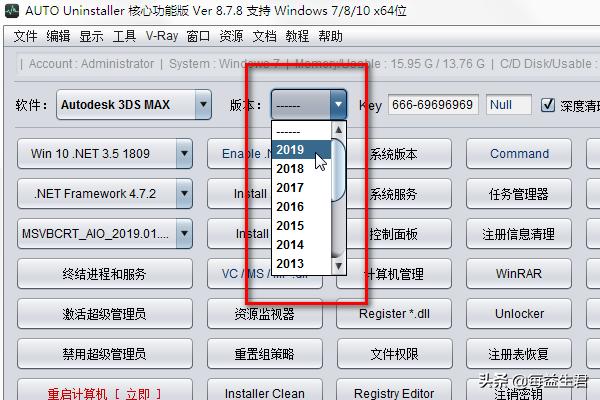Click the version list scroll down arrow
The height and width of the screenshot is (400, 600).
(339, 266)
